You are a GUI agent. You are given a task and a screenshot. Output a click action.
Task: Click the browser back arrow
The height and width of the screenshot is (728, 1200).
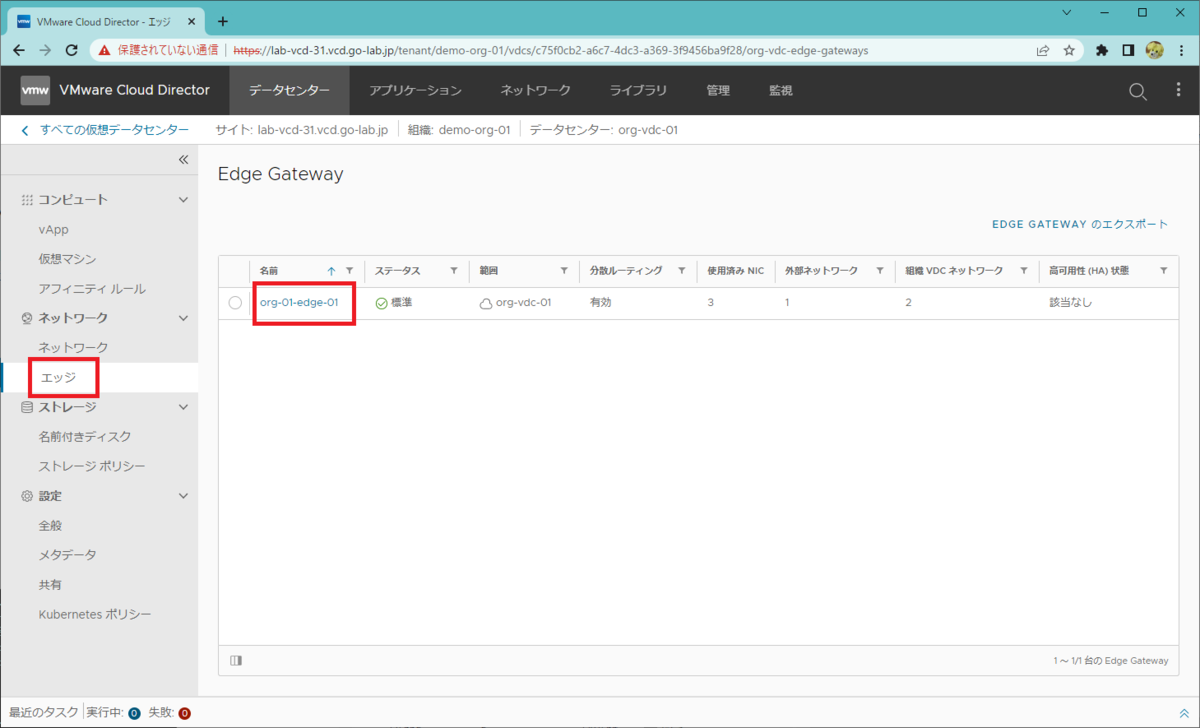click(20, 49)
